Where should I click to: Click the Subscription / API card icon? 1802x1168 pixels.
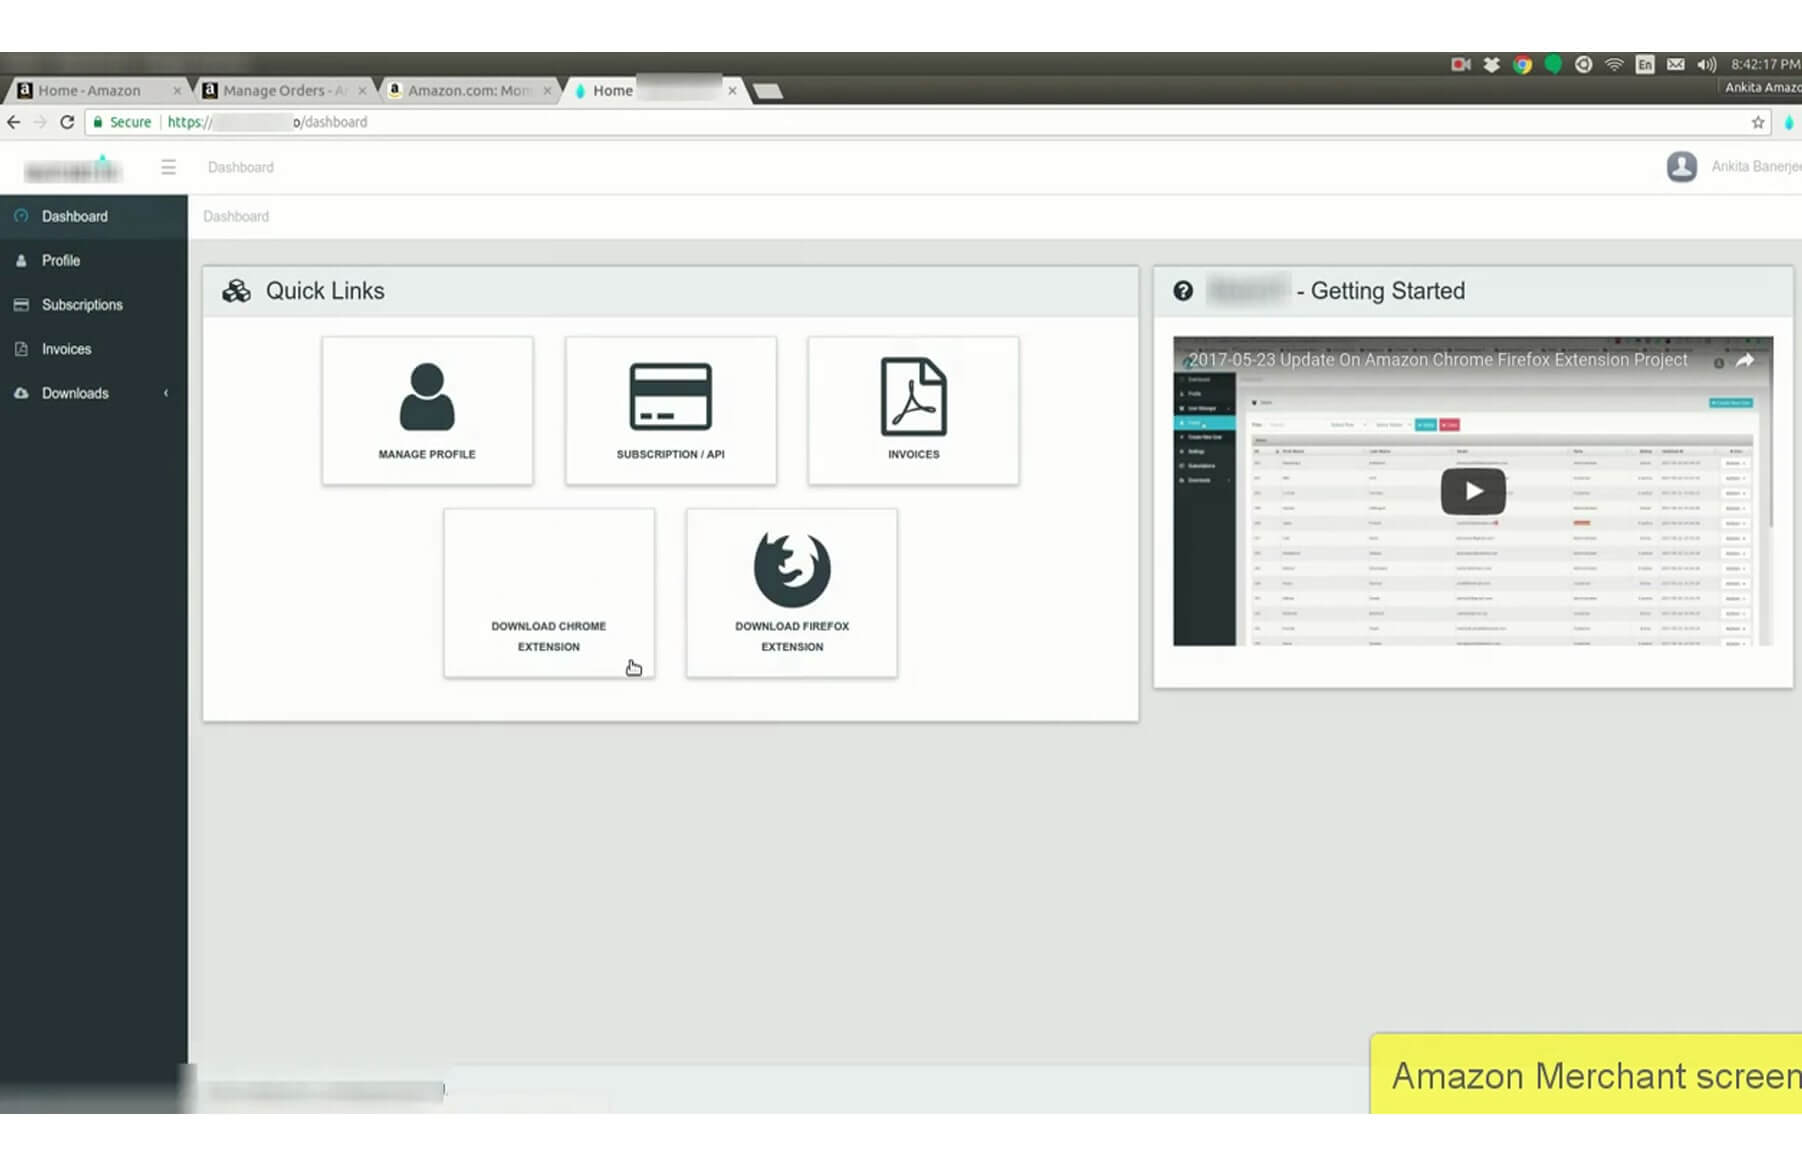tap(670, 396)
